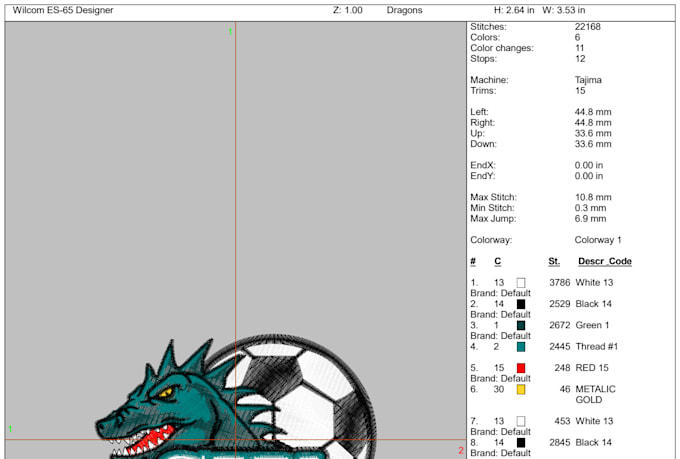Viewport: 680px width, 459px height.
Task: Click the METALIC GOLD thread description
Action: click(x=595, y=394)
